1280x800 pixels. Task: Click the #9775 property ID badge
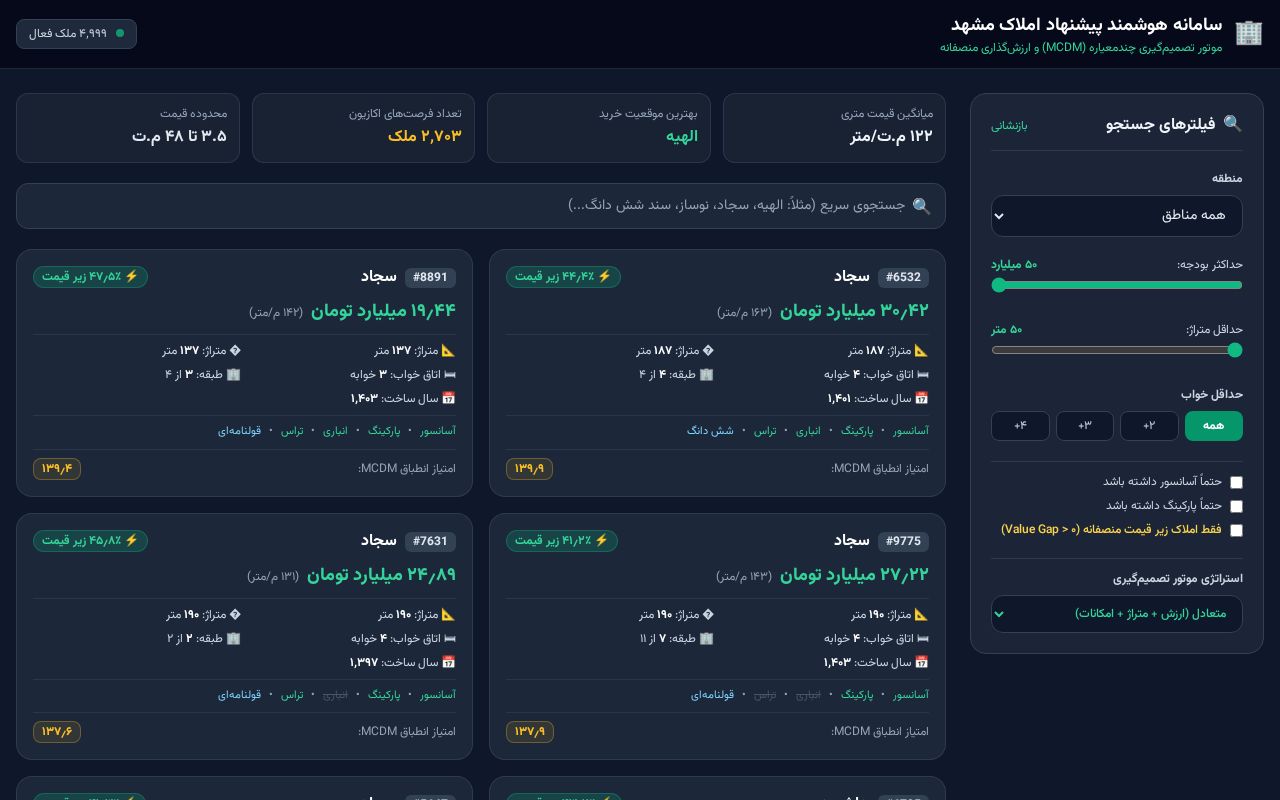(x=904, y=541)
